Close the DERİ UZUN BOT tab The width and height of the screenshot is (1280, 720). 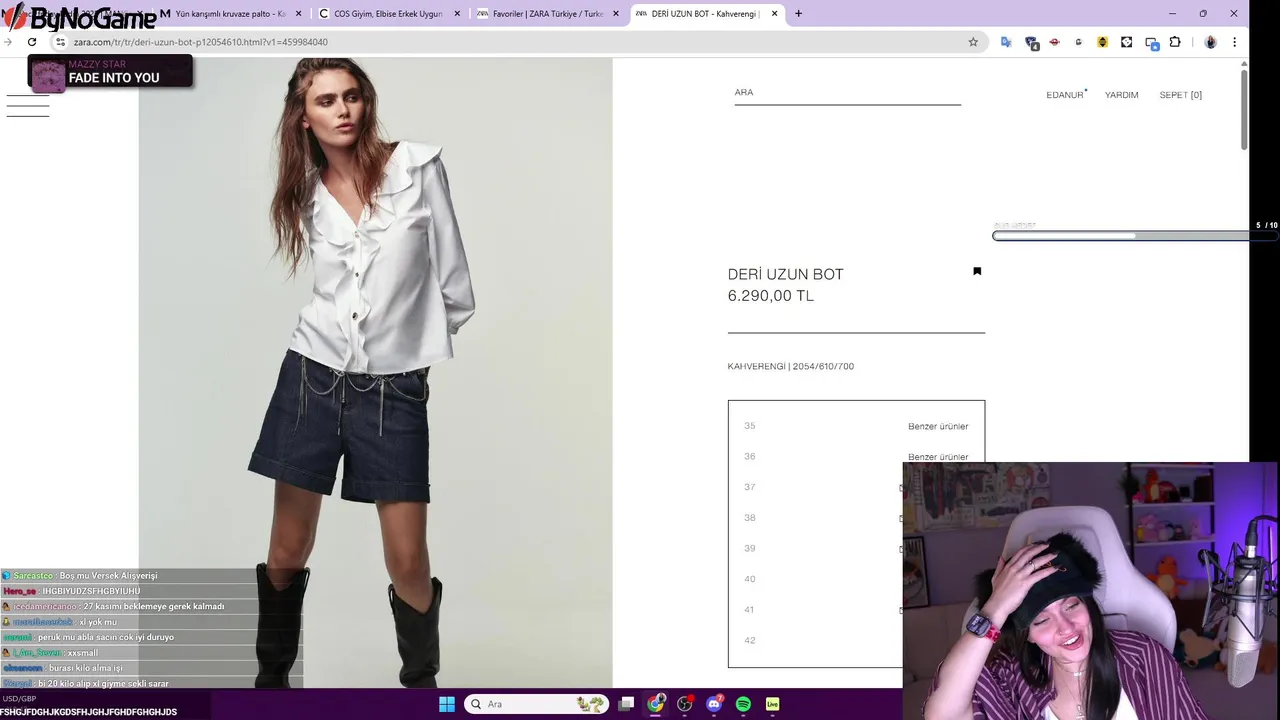pyautogui.click(x=774, y=14)
